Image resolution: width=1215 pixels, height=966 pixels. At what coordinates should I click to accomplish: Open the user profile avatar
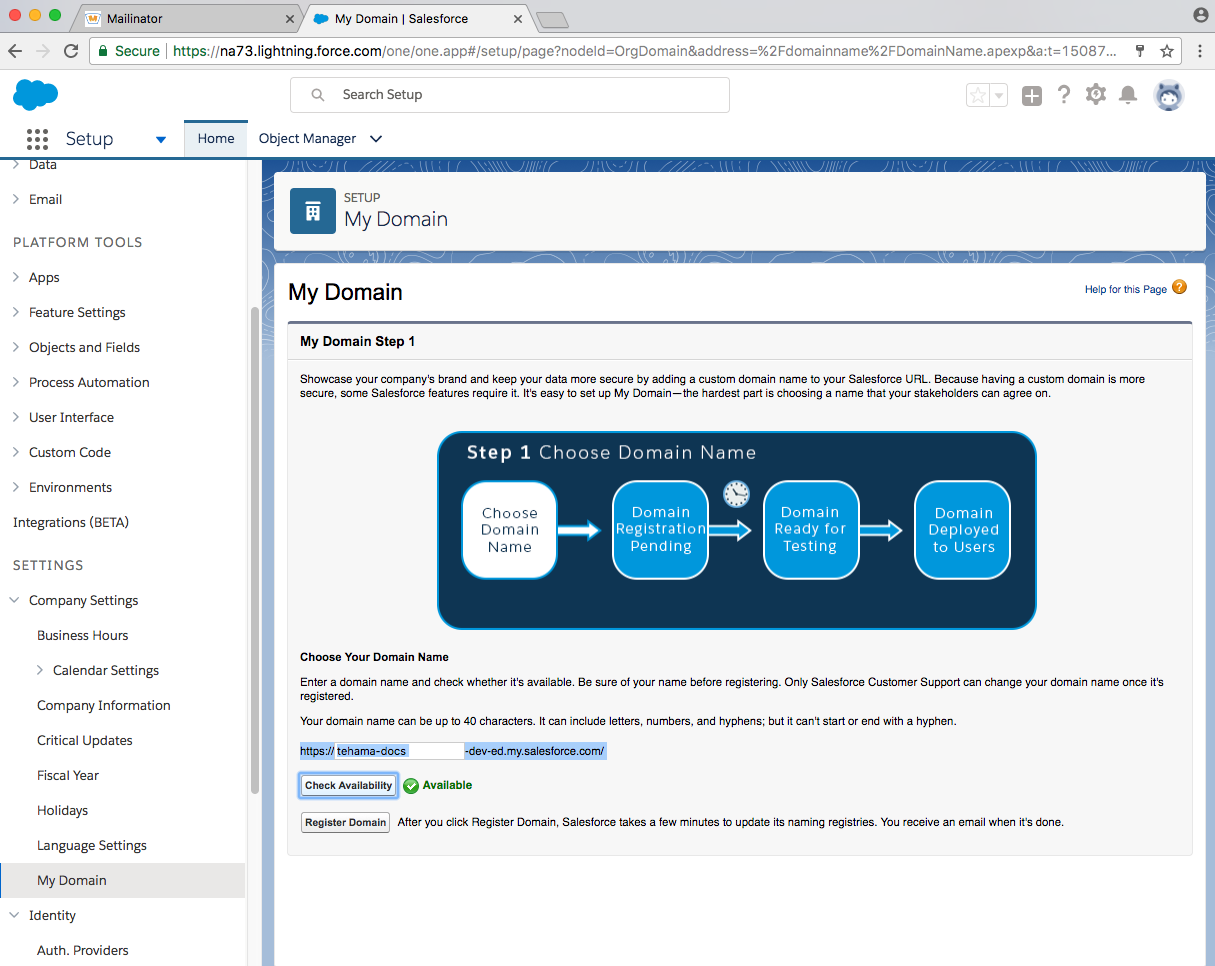pyautogui.click(x=1169, y=95)
